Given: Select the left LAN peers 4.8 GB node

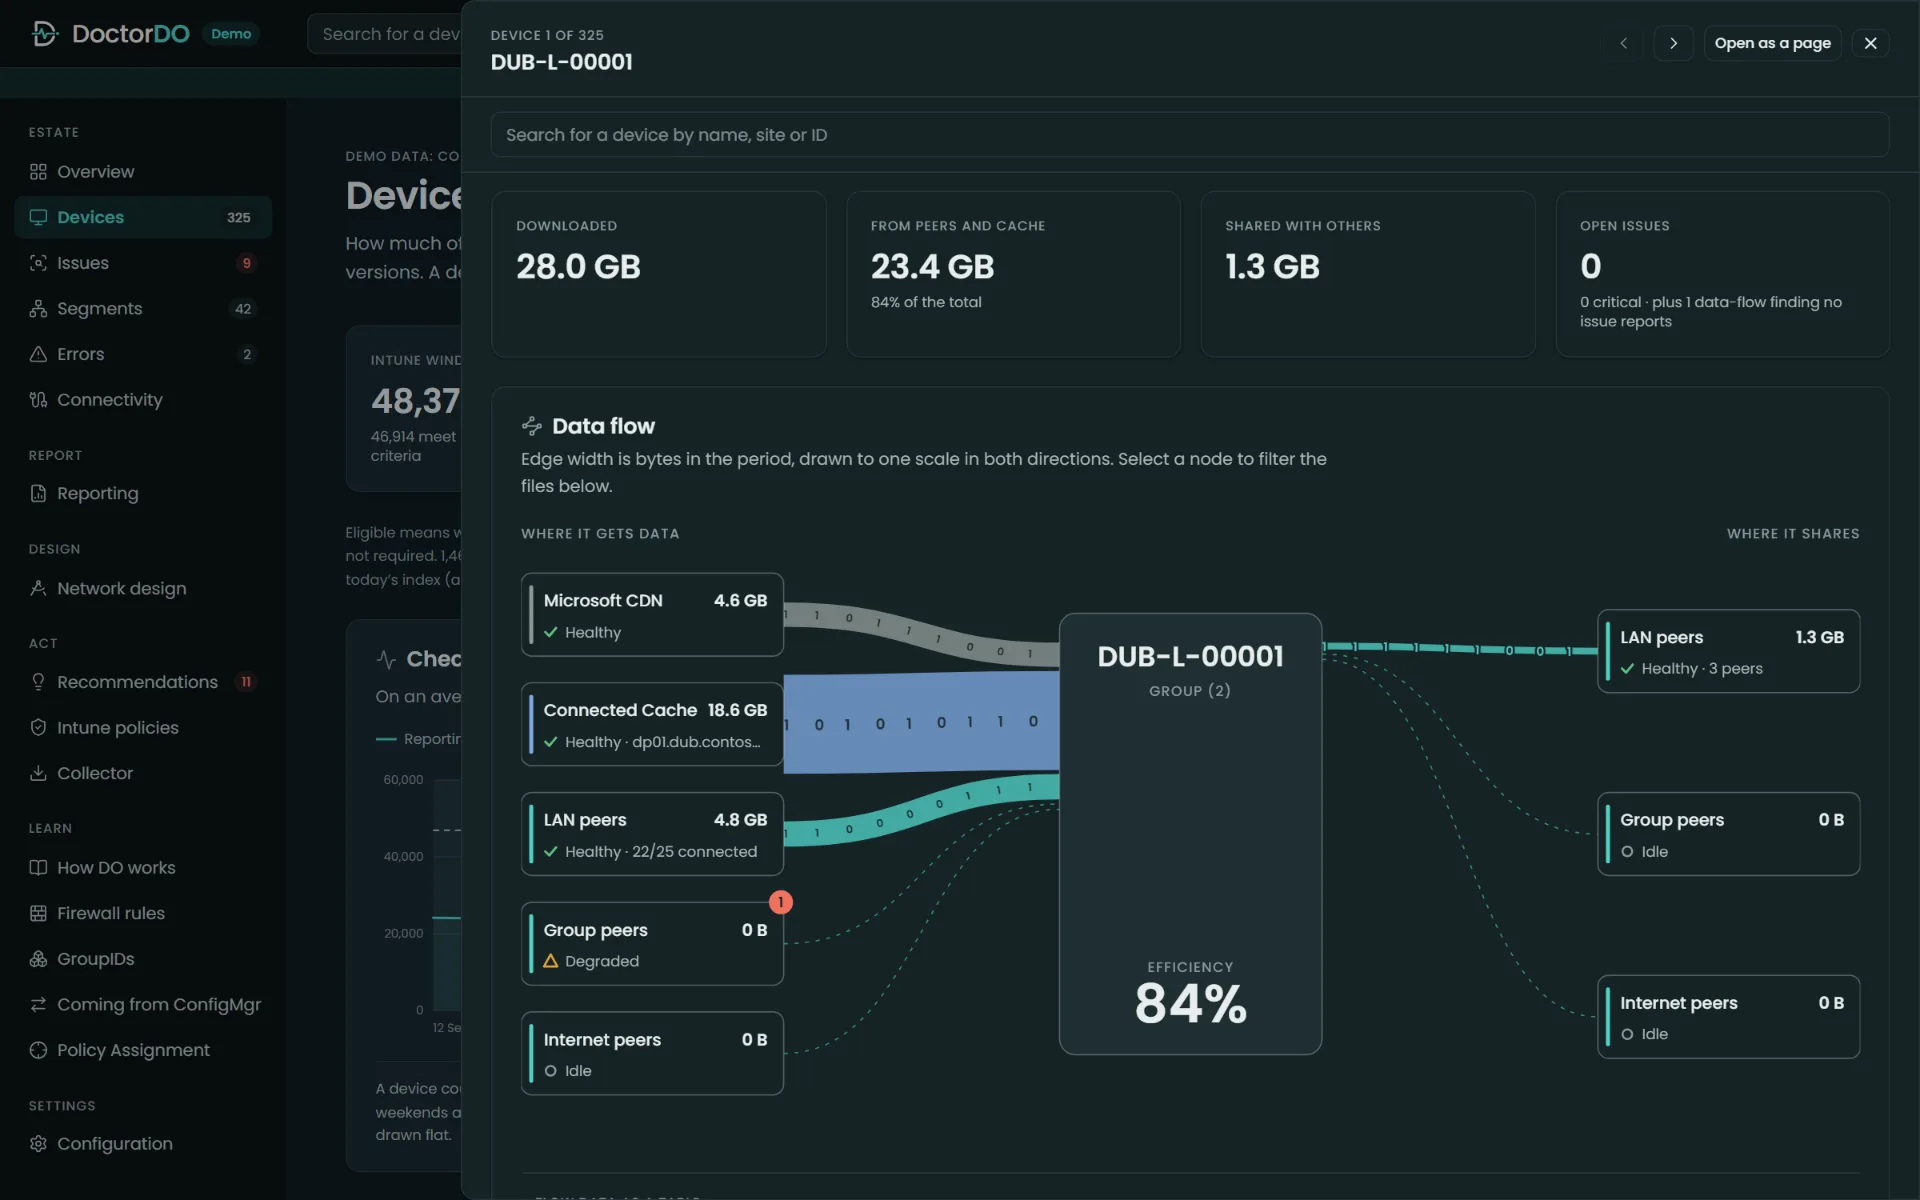Looking at the screenshot, I should point(652,834).
